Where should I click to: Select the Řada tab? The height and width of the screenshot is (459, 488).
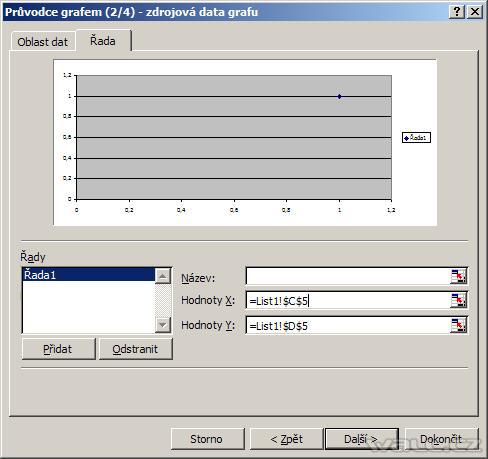pyautogui.click(x=103, y=41)
